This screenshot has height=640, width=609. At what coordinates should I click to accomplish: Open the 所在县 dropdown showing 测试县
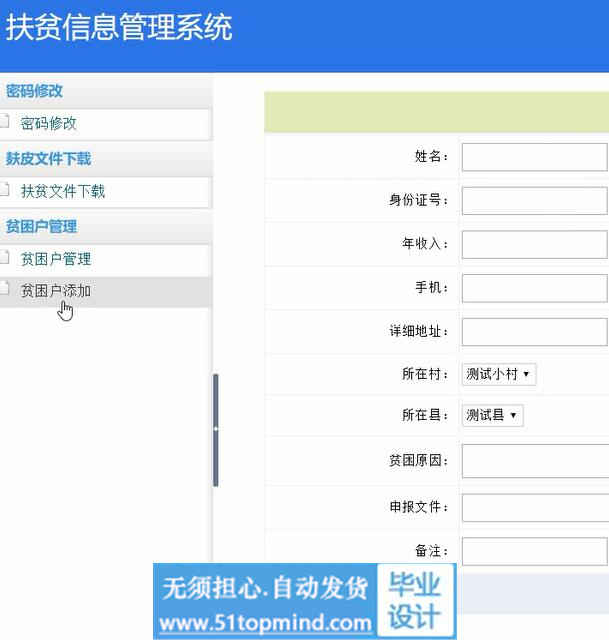492,415
